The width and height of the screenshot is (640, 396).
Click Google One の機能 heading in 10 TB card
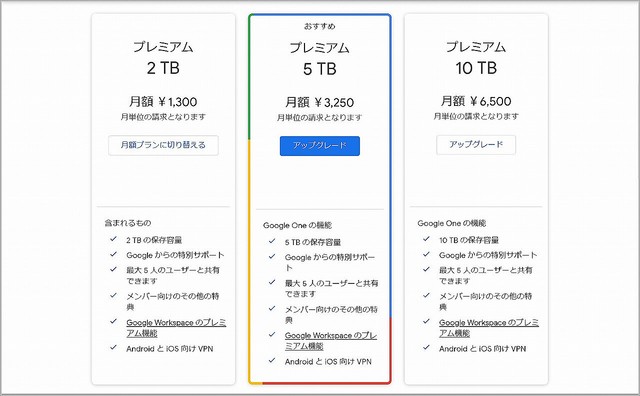tap(451, 223)
